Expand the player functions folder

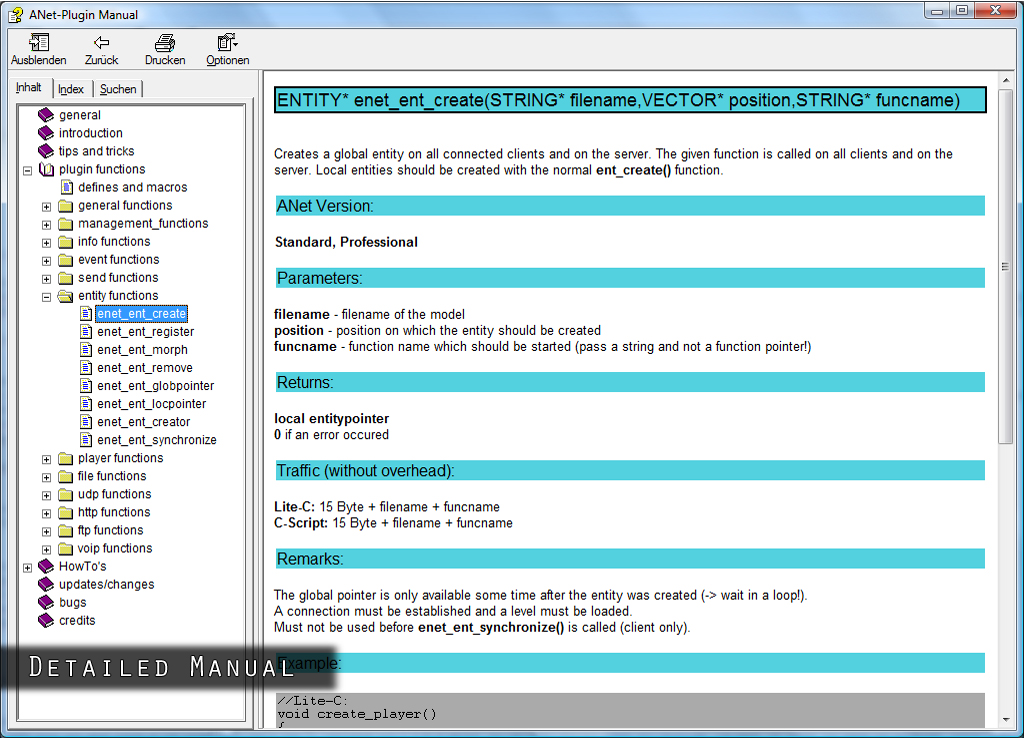46,460
